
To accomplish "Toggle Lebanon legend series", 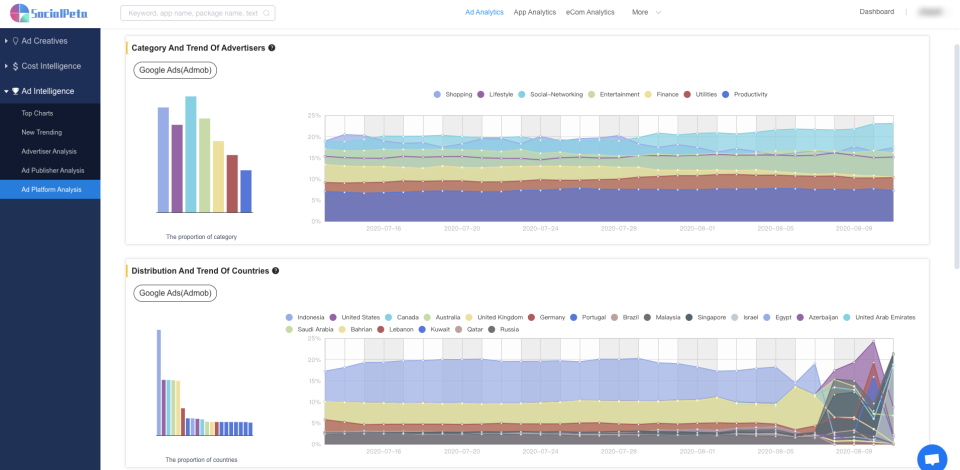I will [x=395, y=329].
